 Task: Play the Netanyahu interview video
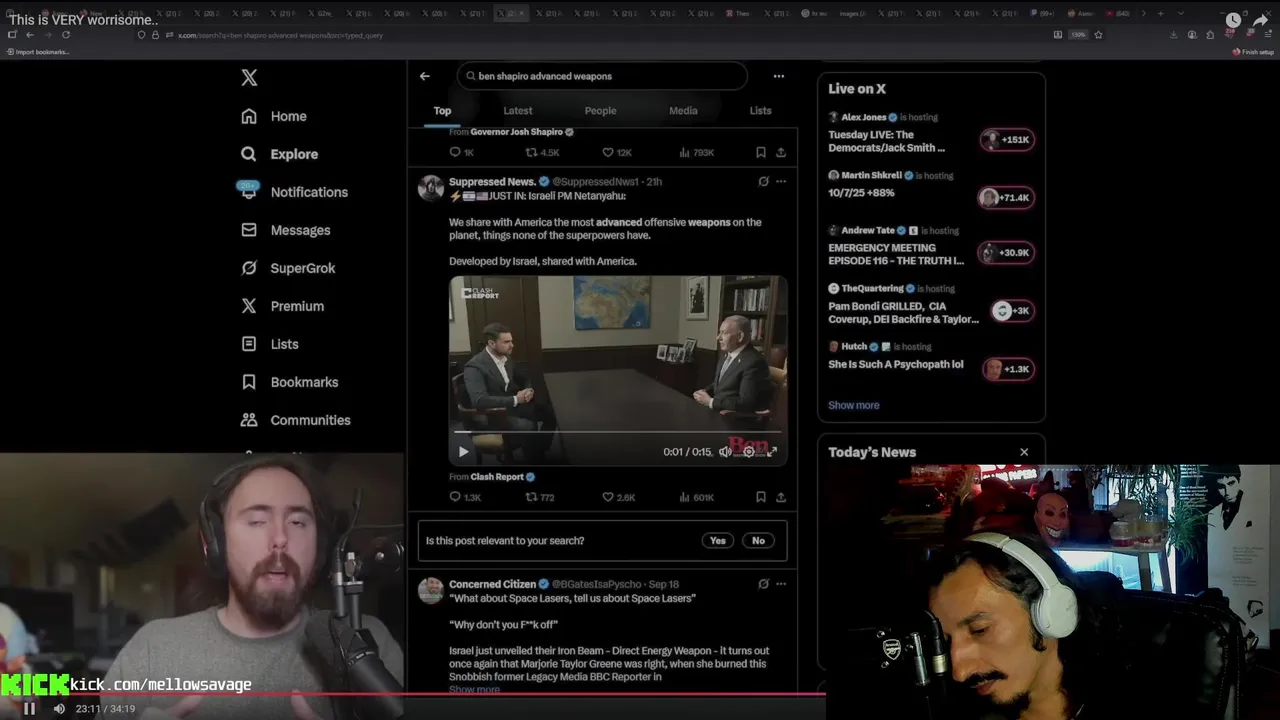[x=463, y=452]
